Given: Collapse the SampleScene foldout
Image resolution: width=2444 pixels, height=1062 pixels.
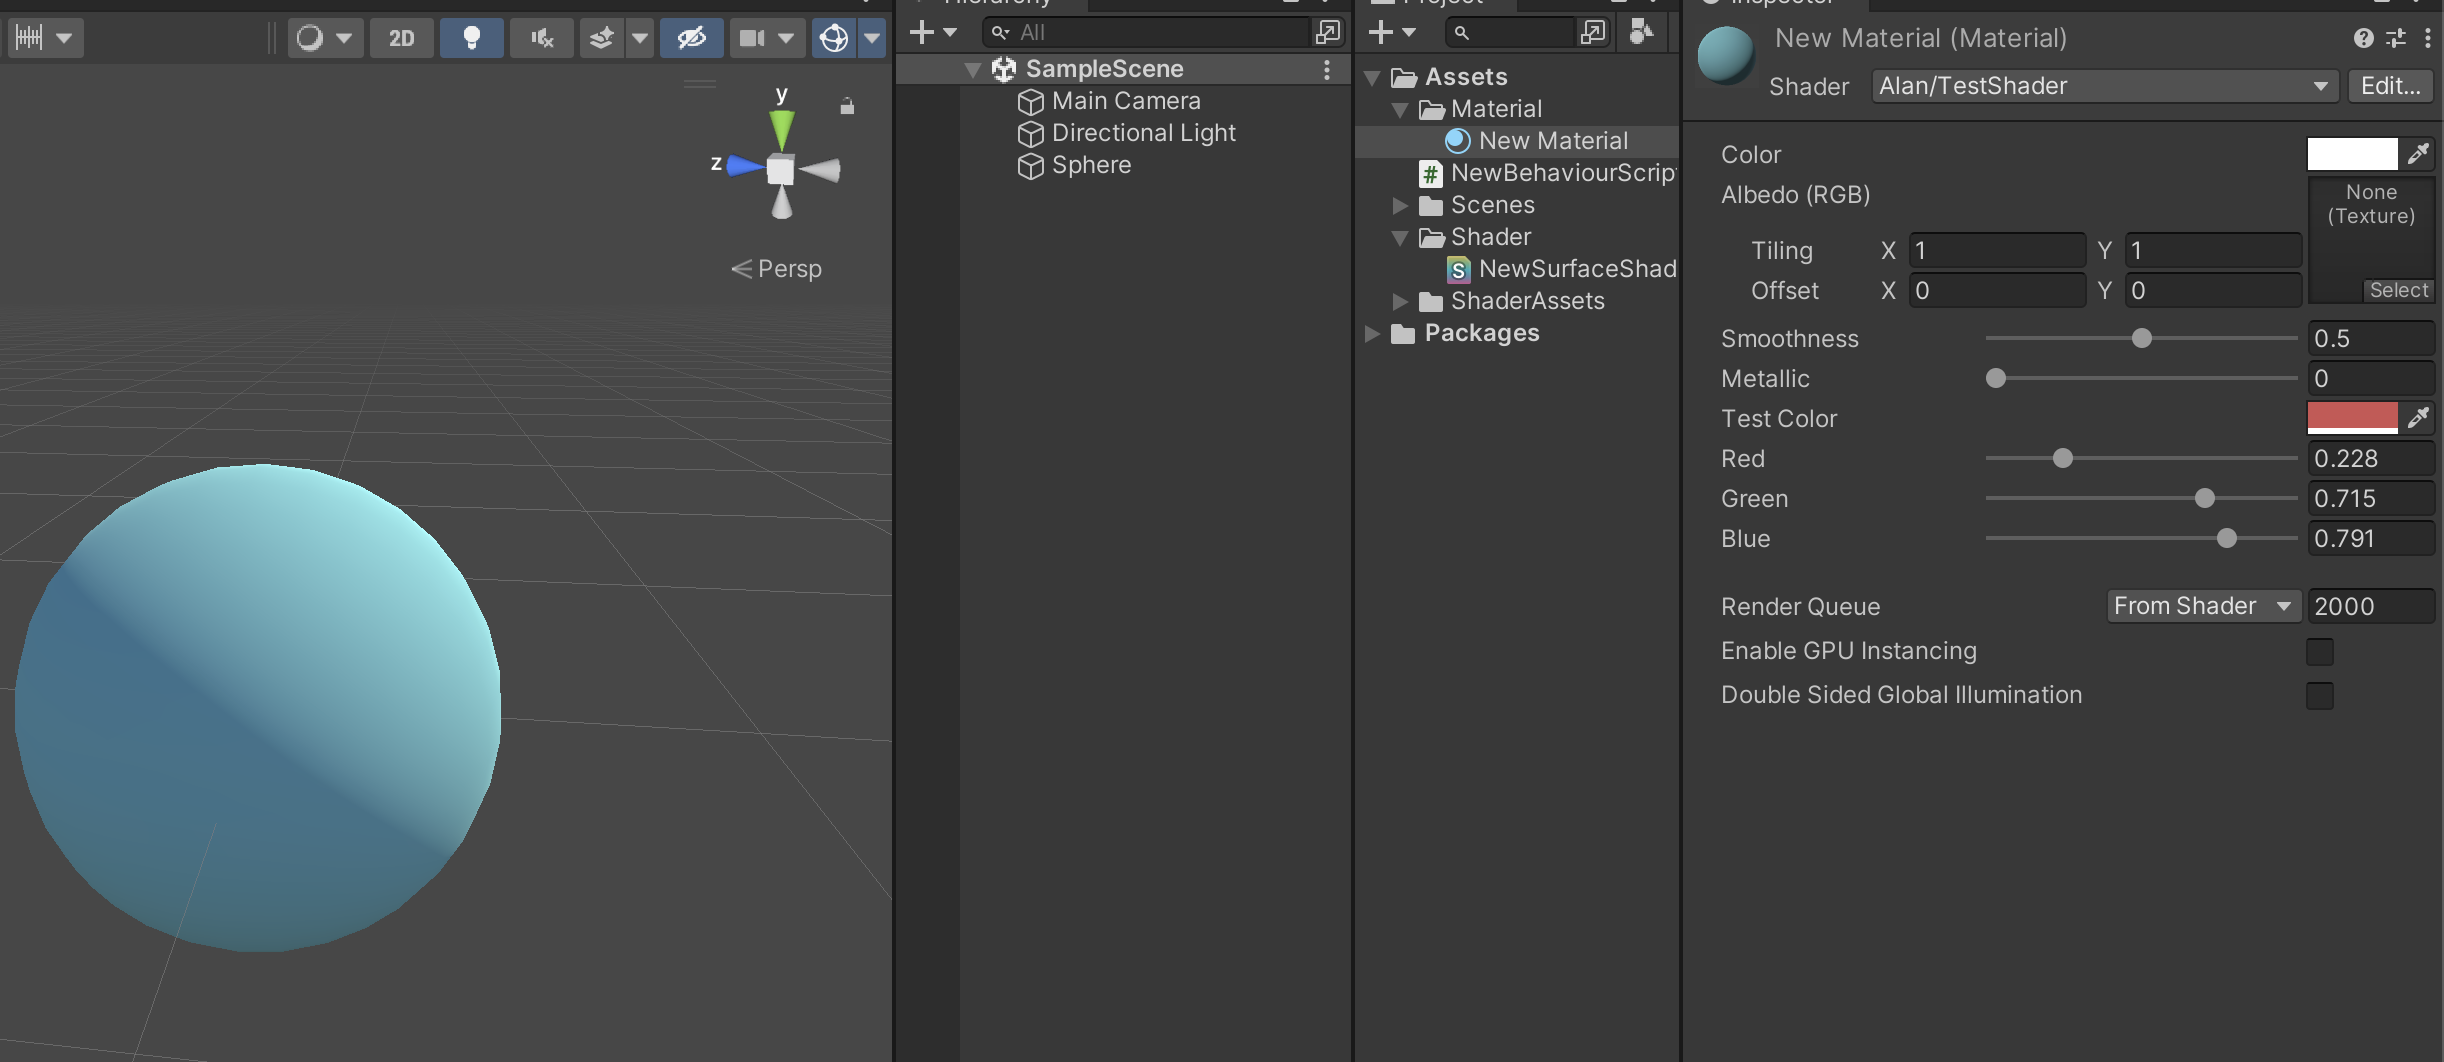Looking at the screenshot, I should coord(972,70).
